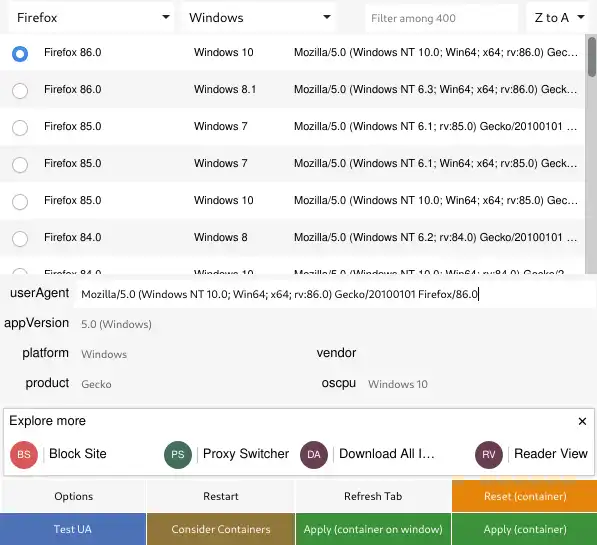Image resolution: width=597 pixels, height=545 pixels.
Task: Click the green Apply (container) button
Action: pos(525,529)
